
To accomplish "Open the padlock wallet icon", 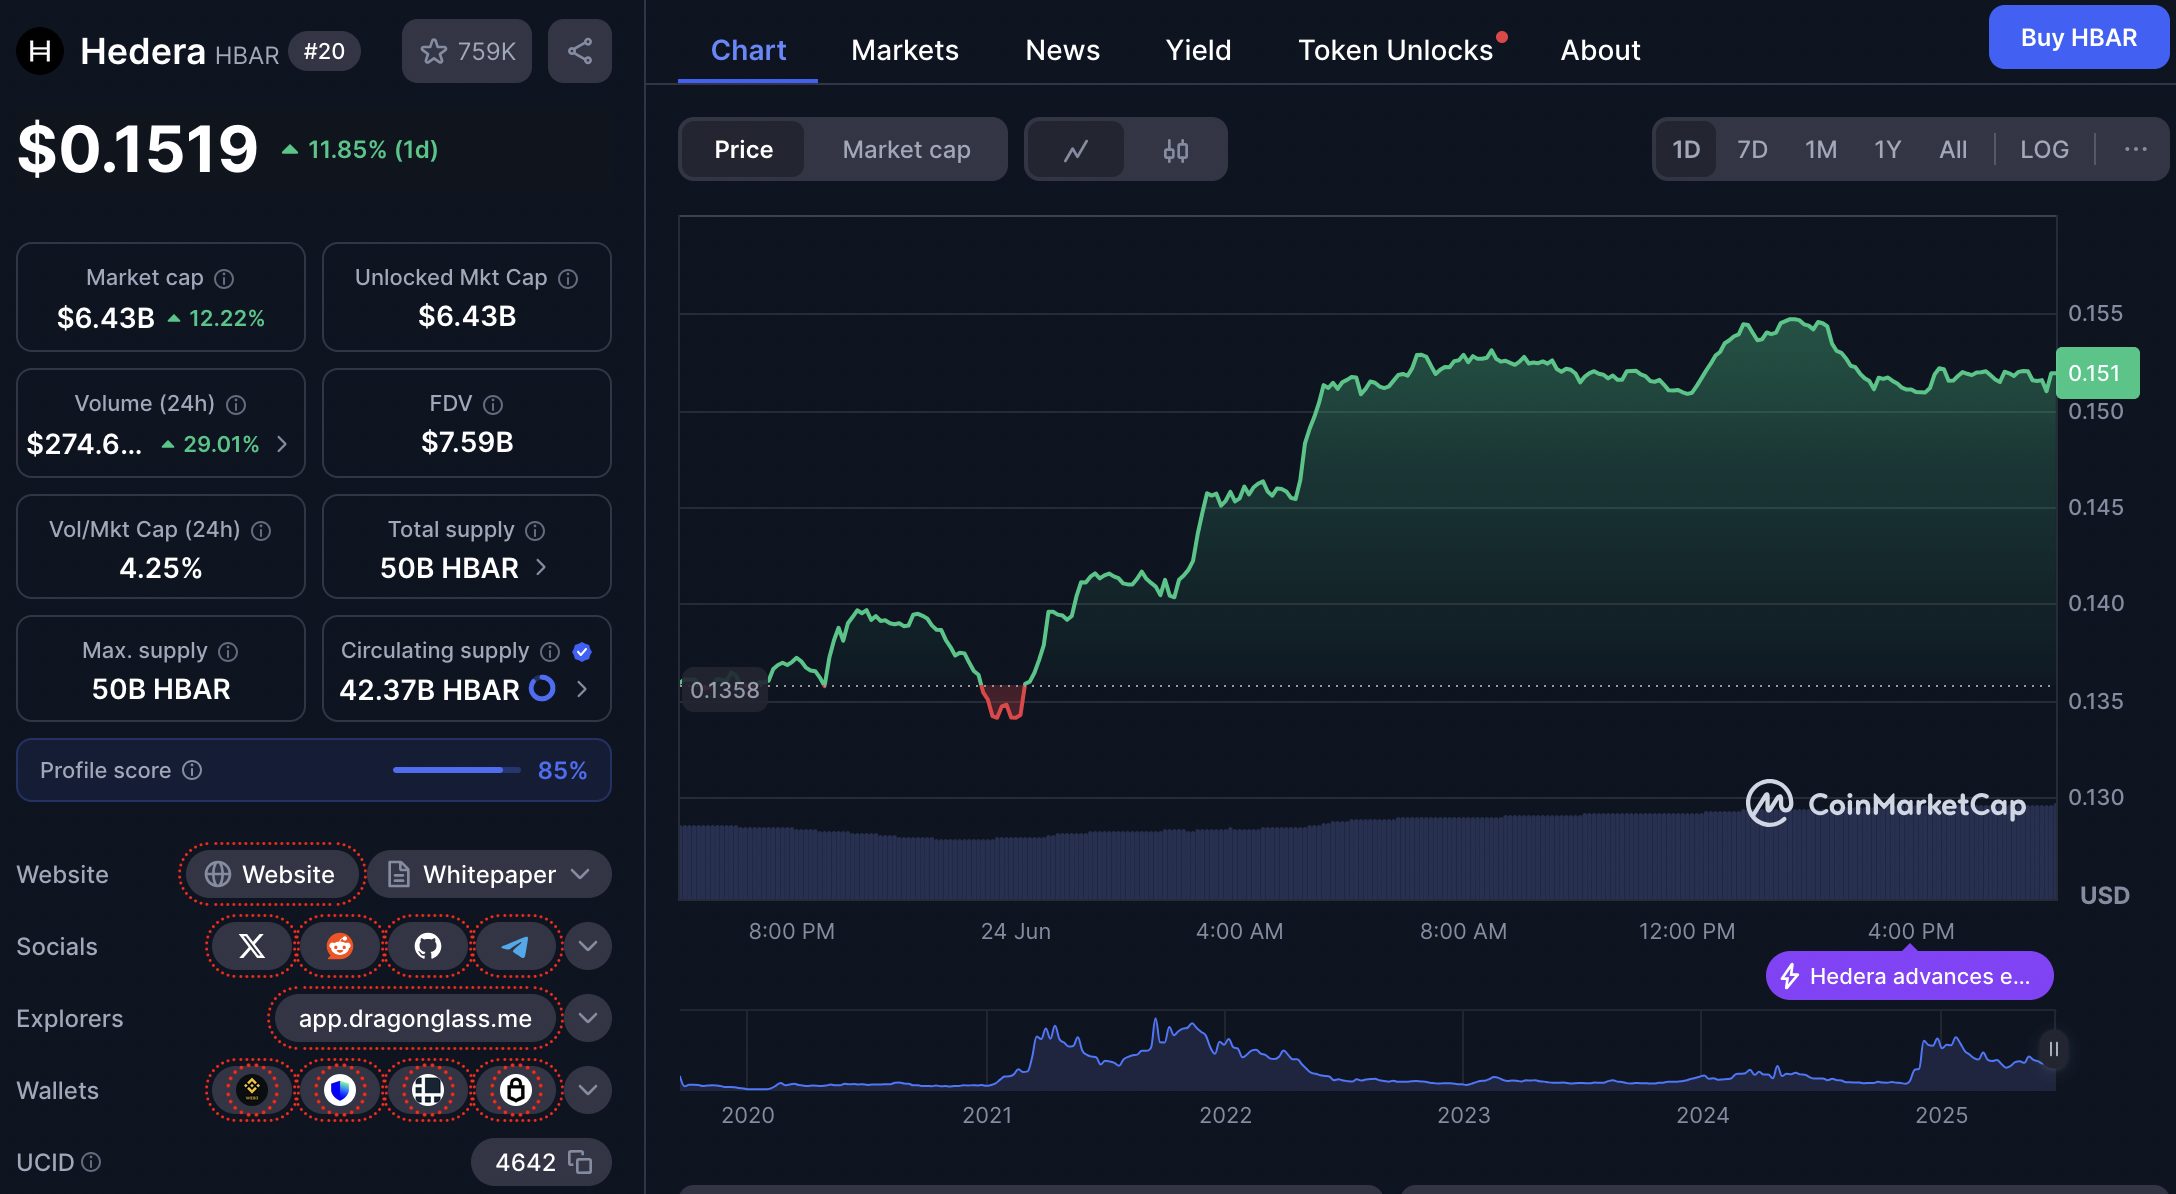I will coord(516,1090).
